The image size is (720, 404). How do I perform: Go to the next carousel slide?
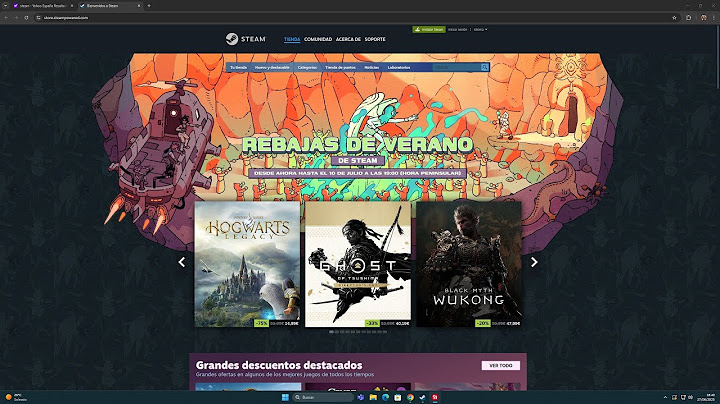click(534, 262)
